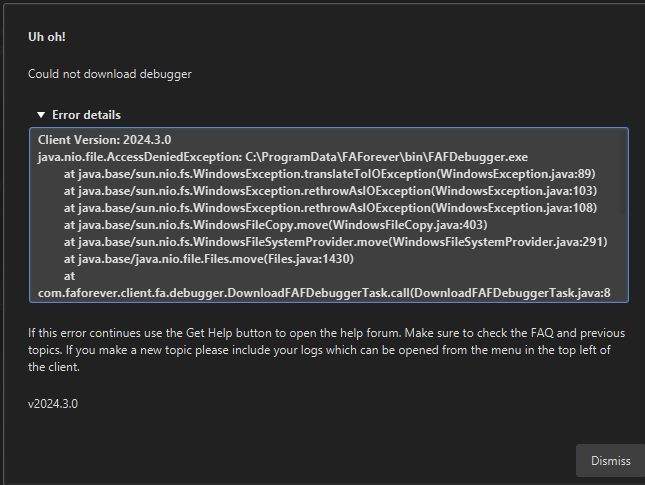This screenshot has width=645, height=485.
Task: Click the translateToIOException stack line
Action: tap(329, 174)
